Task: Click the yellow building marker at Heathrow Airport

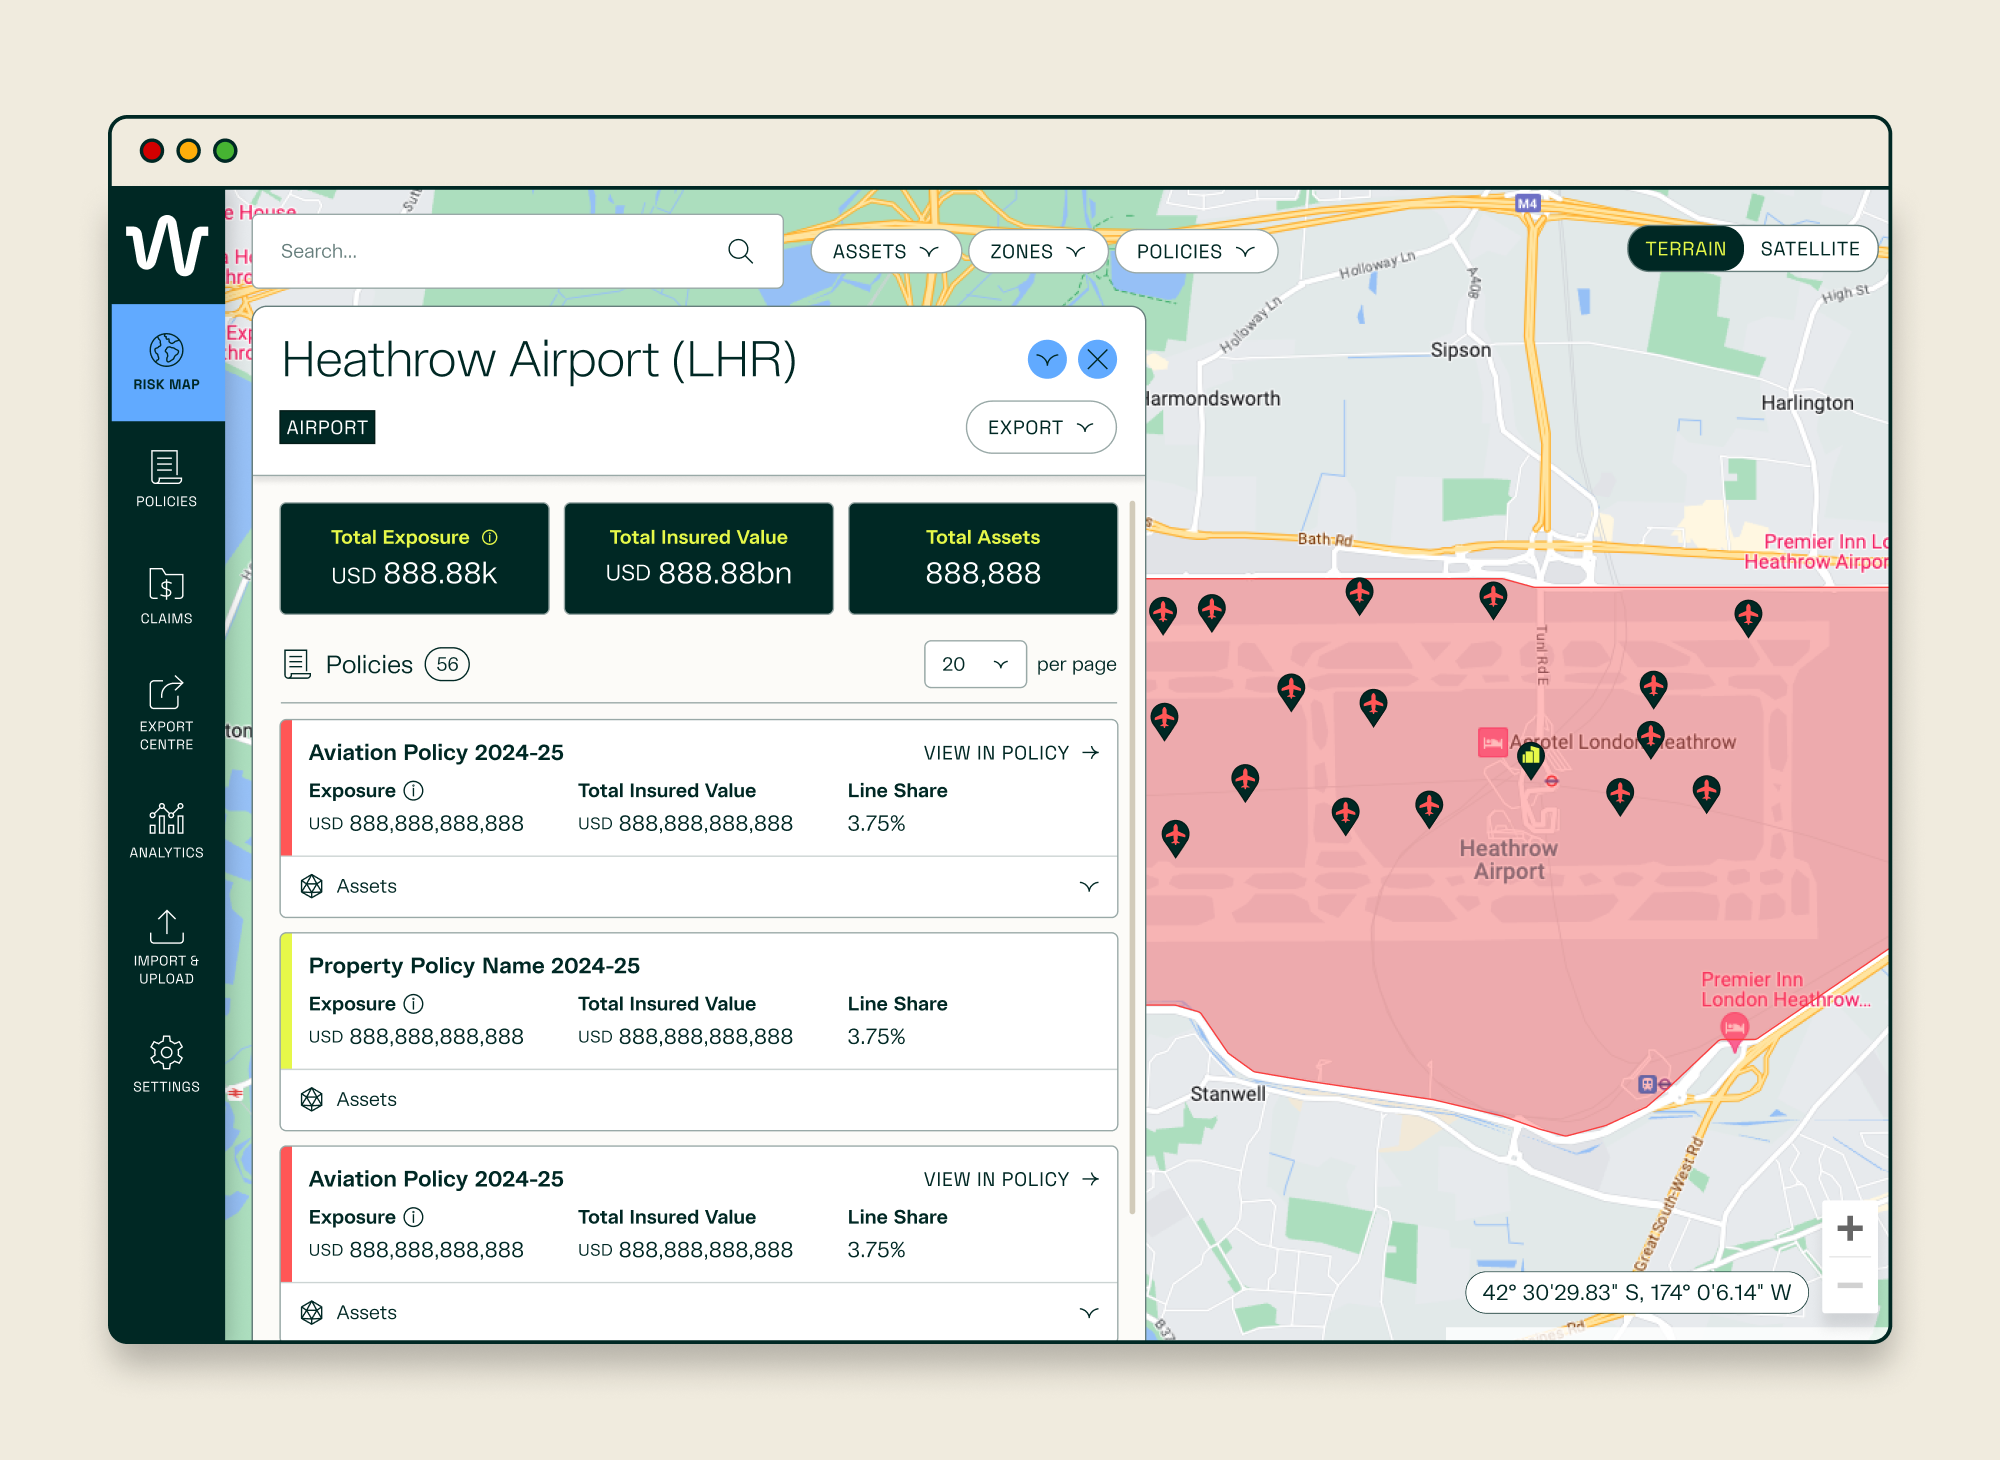Action: pos(1532,759)
